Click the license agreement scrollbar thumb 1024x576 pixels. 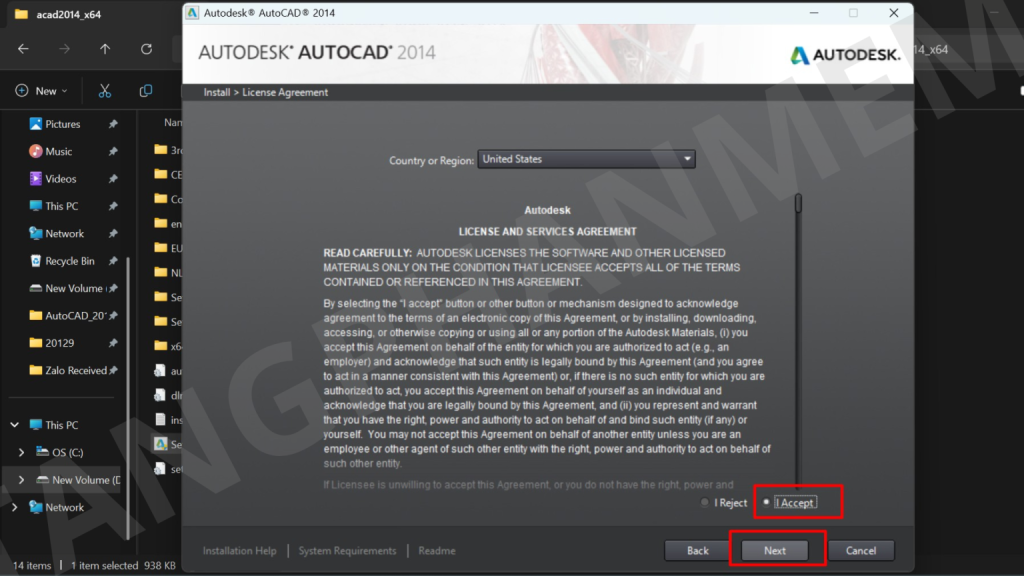798,204
